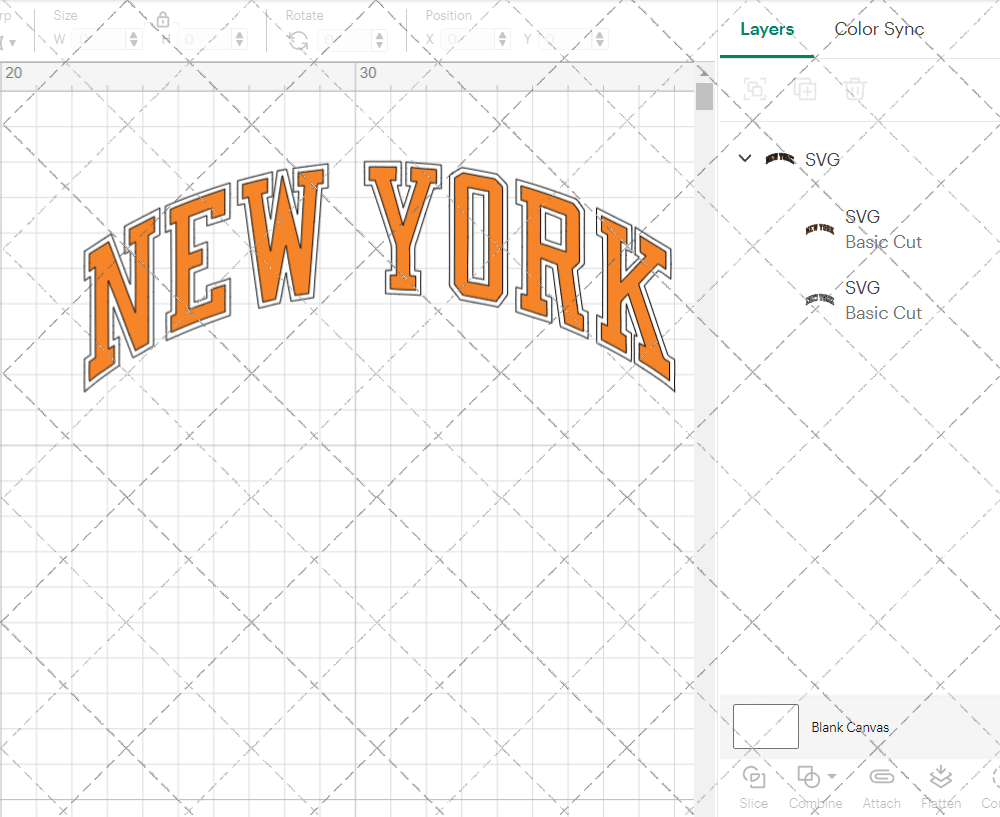This screenshot has width=1000, height=817.
Task: Select the Flatten tool
Action: point(940,786)
